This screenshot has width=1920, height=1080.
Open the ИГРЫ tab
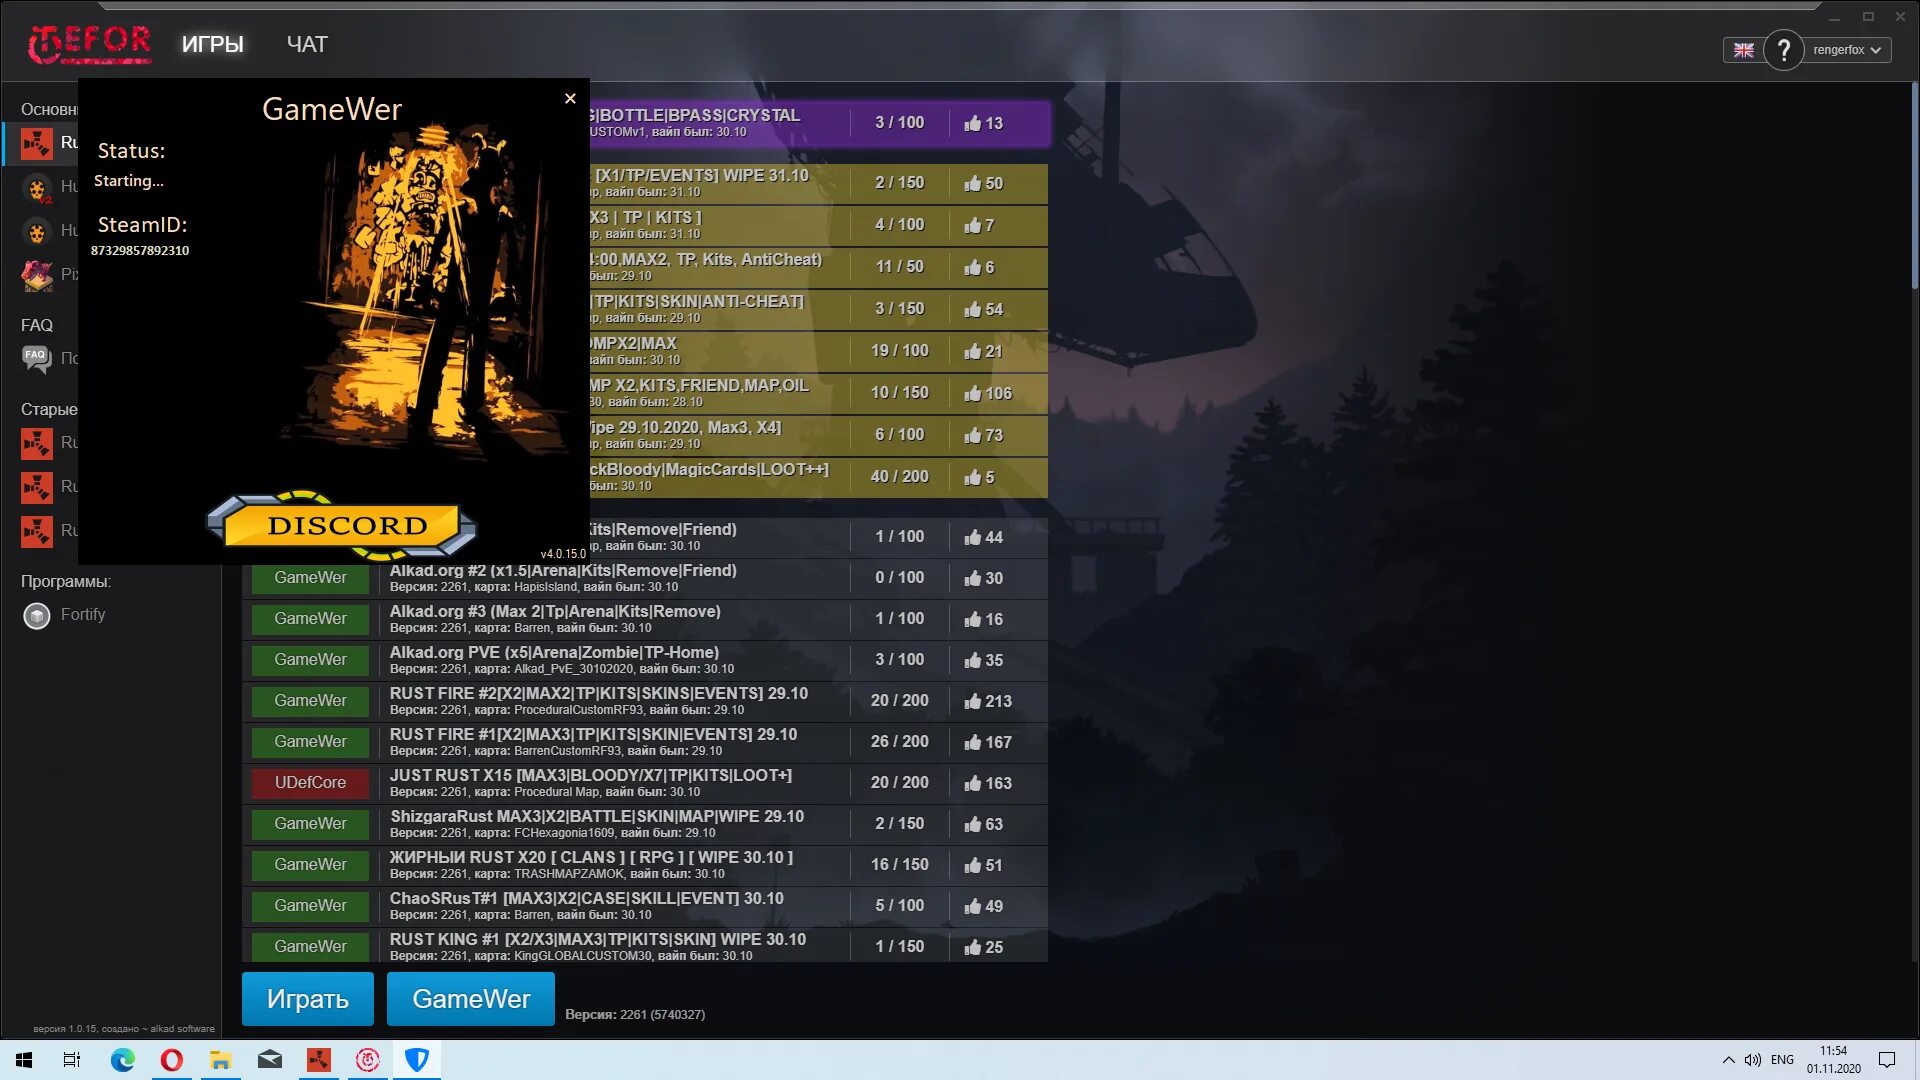[x=212, y=44]
